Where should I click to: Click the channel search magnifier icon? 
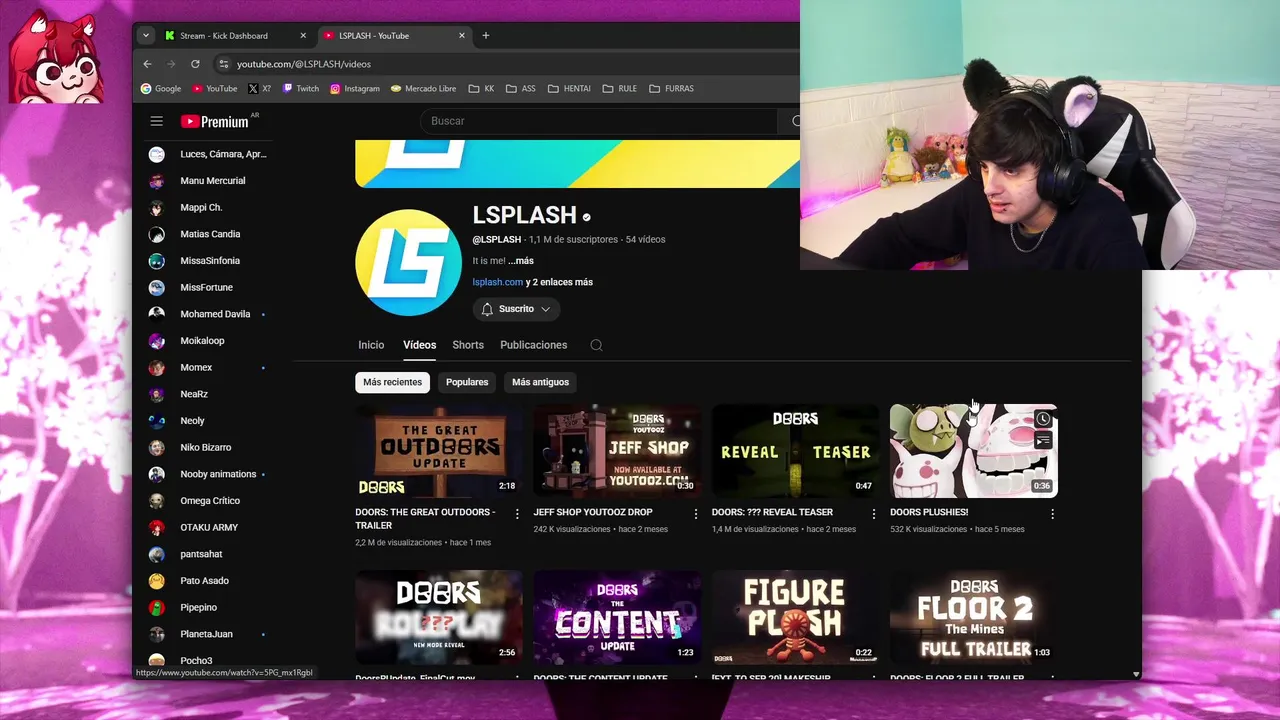coord(596,345)
